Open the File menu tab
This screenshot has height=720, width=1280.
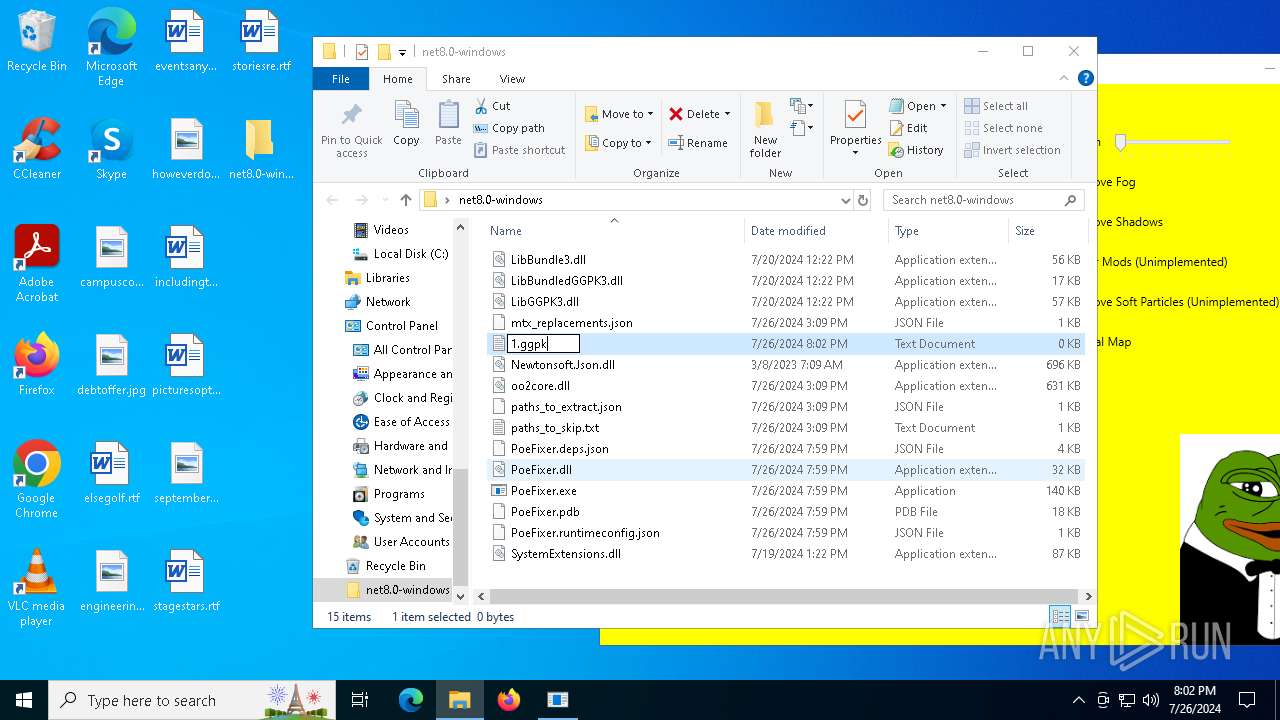(341, 79)
